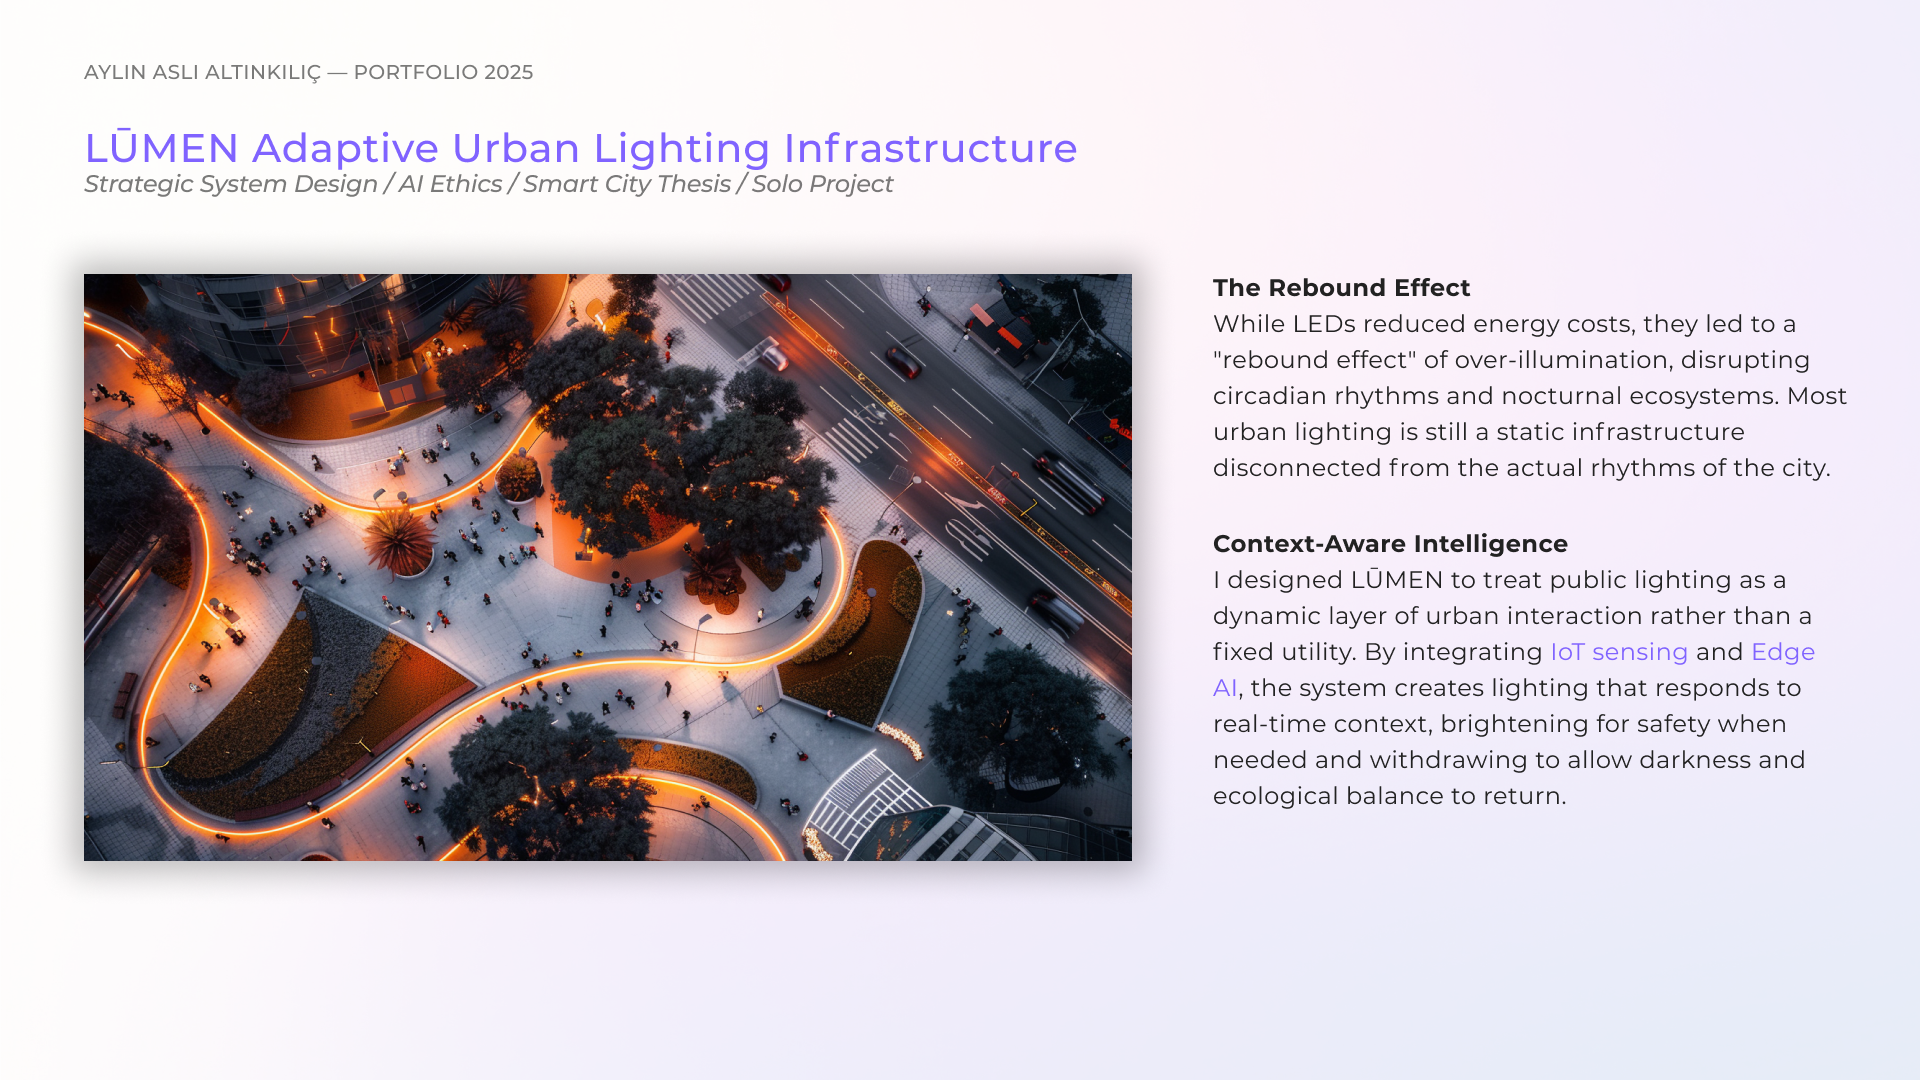The width and height of the screenshot is (1920, 1080).
Task: Click the portfolio 2025 header text
Action: (442, 72)
